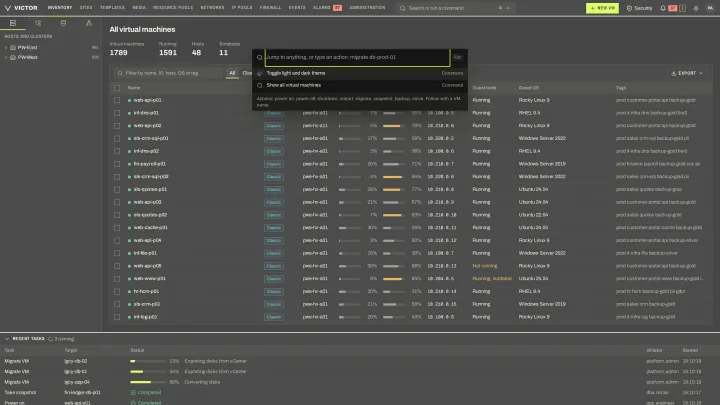Sort by the Guest OS column header
This screenshot has height=405, width=720.
(529, 88)
